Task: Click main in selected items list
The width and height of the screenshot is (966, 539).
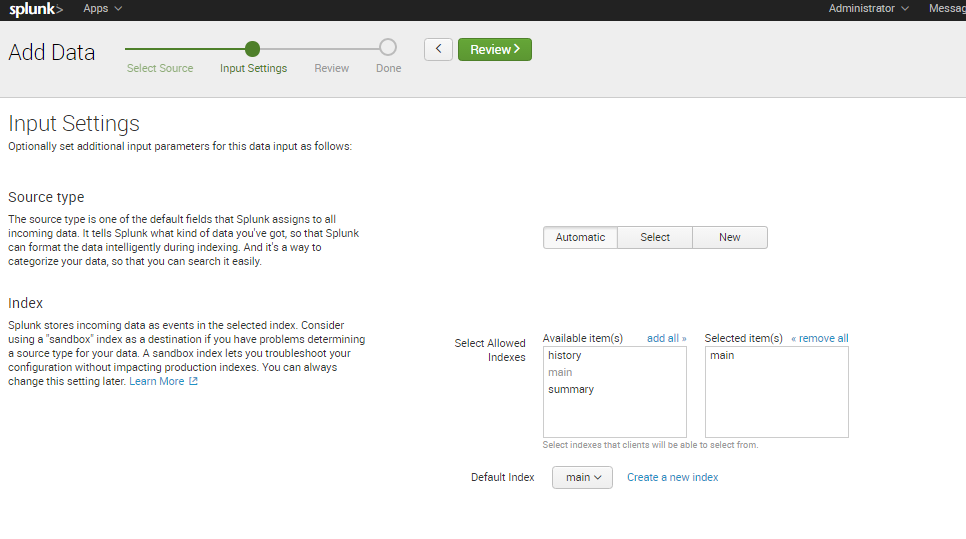Action: [722, 355]
